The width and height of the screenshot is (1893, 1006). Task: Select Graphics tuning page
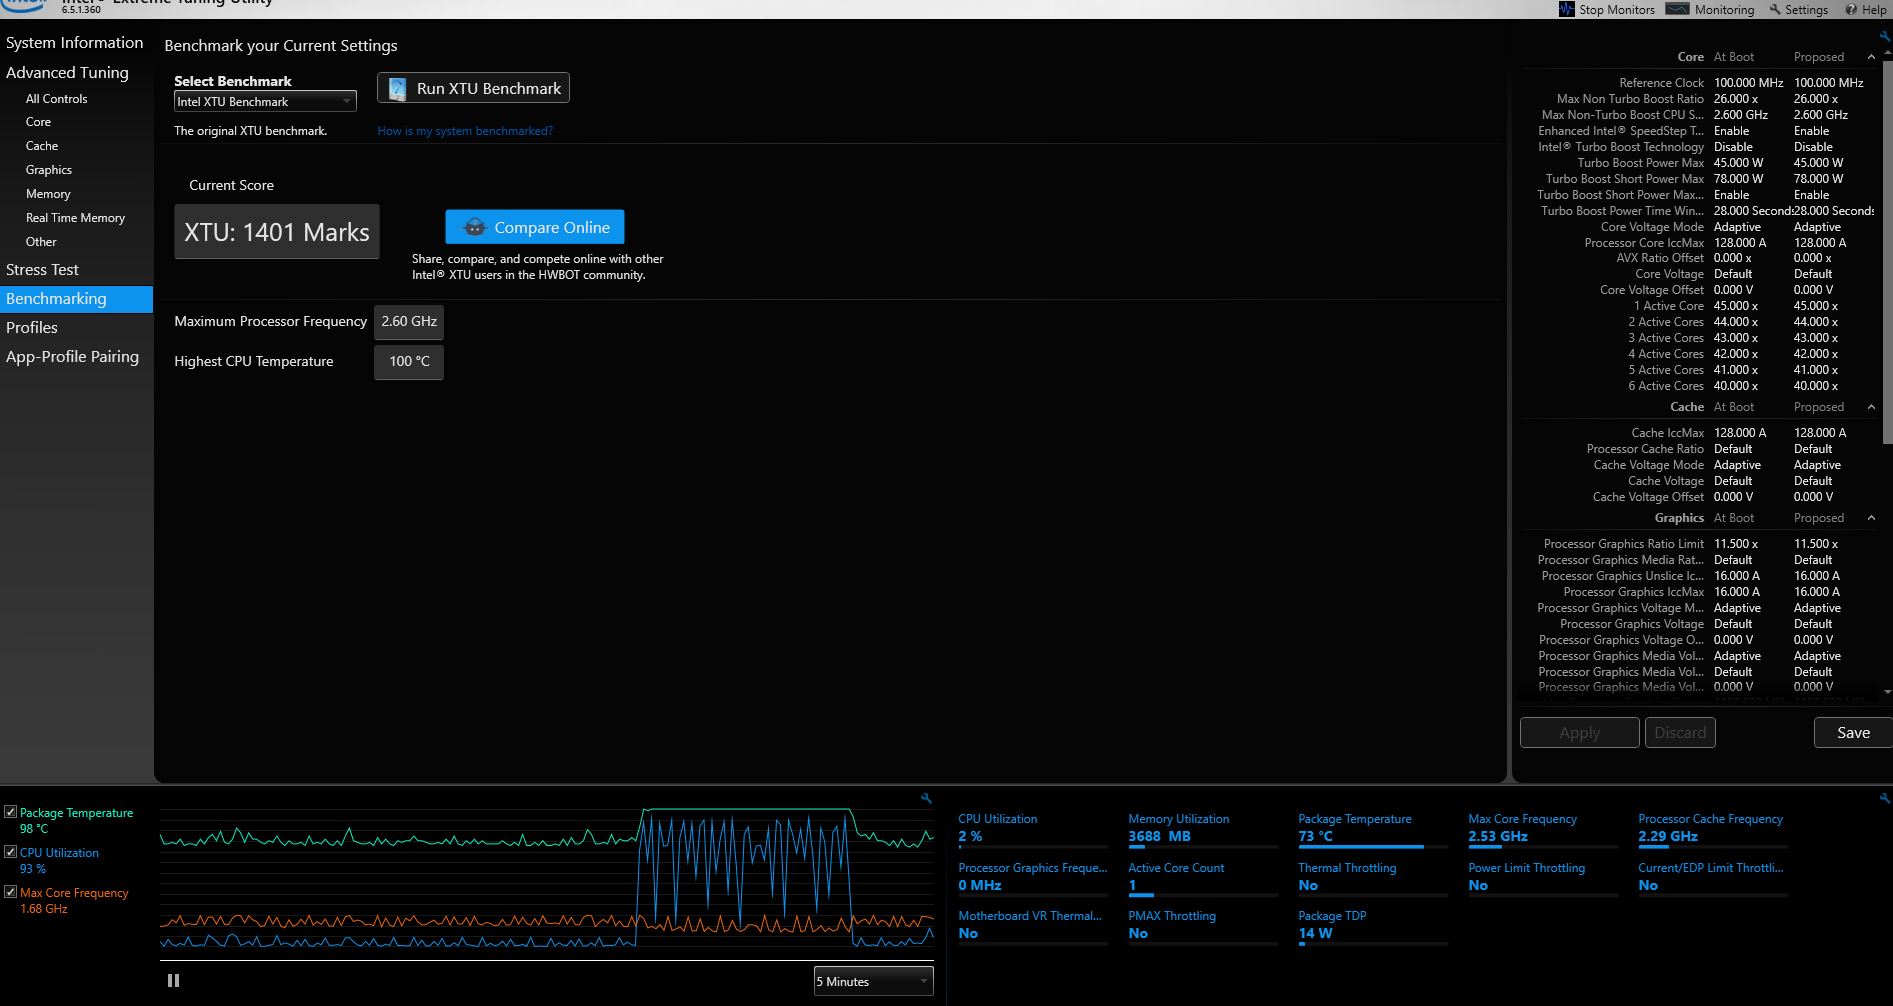tap(49, 170)
